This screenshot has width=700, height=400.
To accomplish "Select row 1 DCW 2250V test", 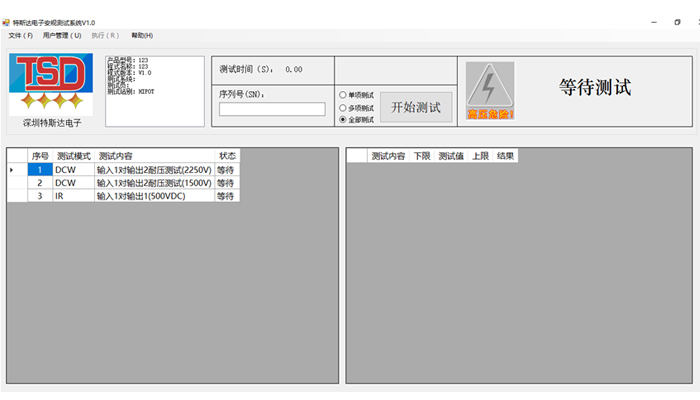I will [x=154, y=170].
